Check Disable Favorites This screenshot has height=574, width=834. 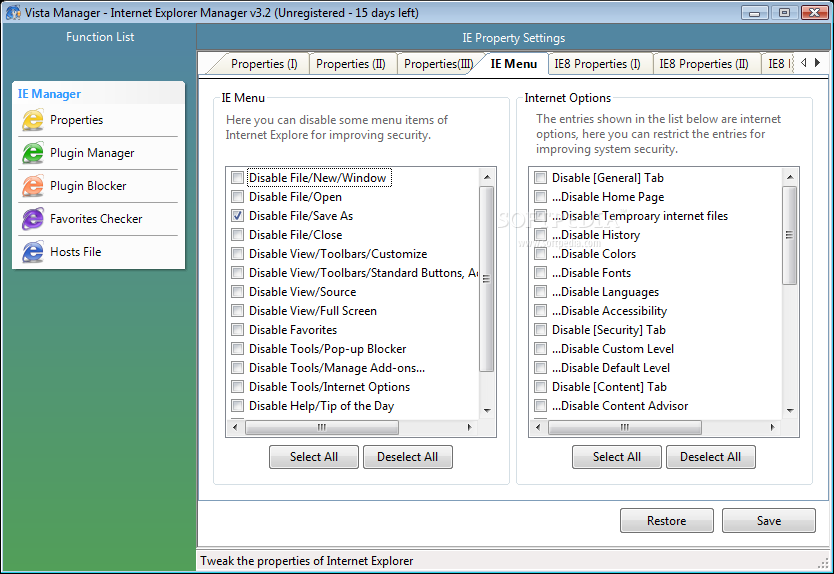click(237, 330)
